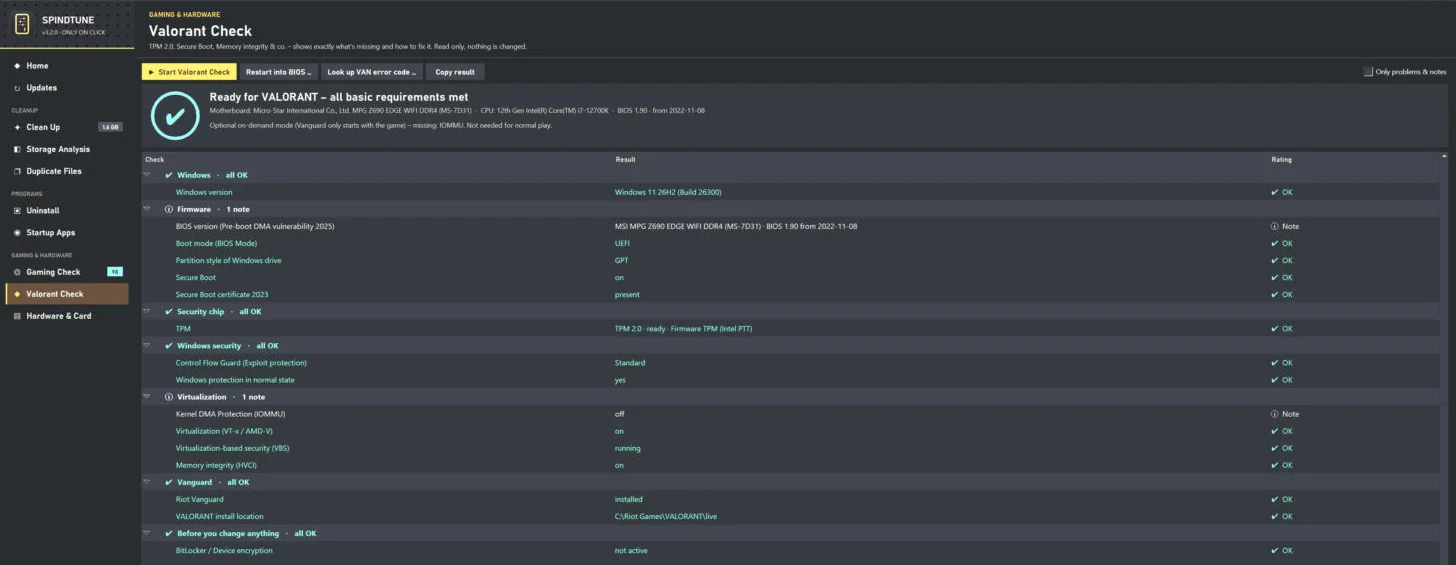1456x565 pixels.
Task: Open Hardware & Card page
Action: tap(67, 316)
